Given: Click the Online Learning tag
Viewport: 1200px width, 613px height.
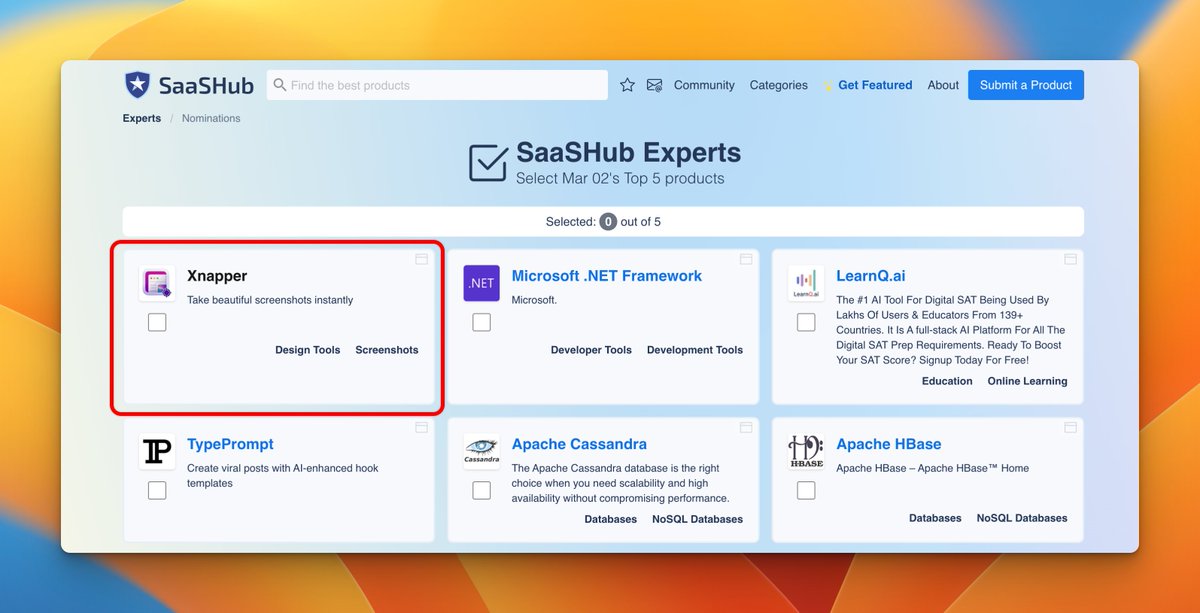Looking at the screenshot, I should (x=1027, y=381).
